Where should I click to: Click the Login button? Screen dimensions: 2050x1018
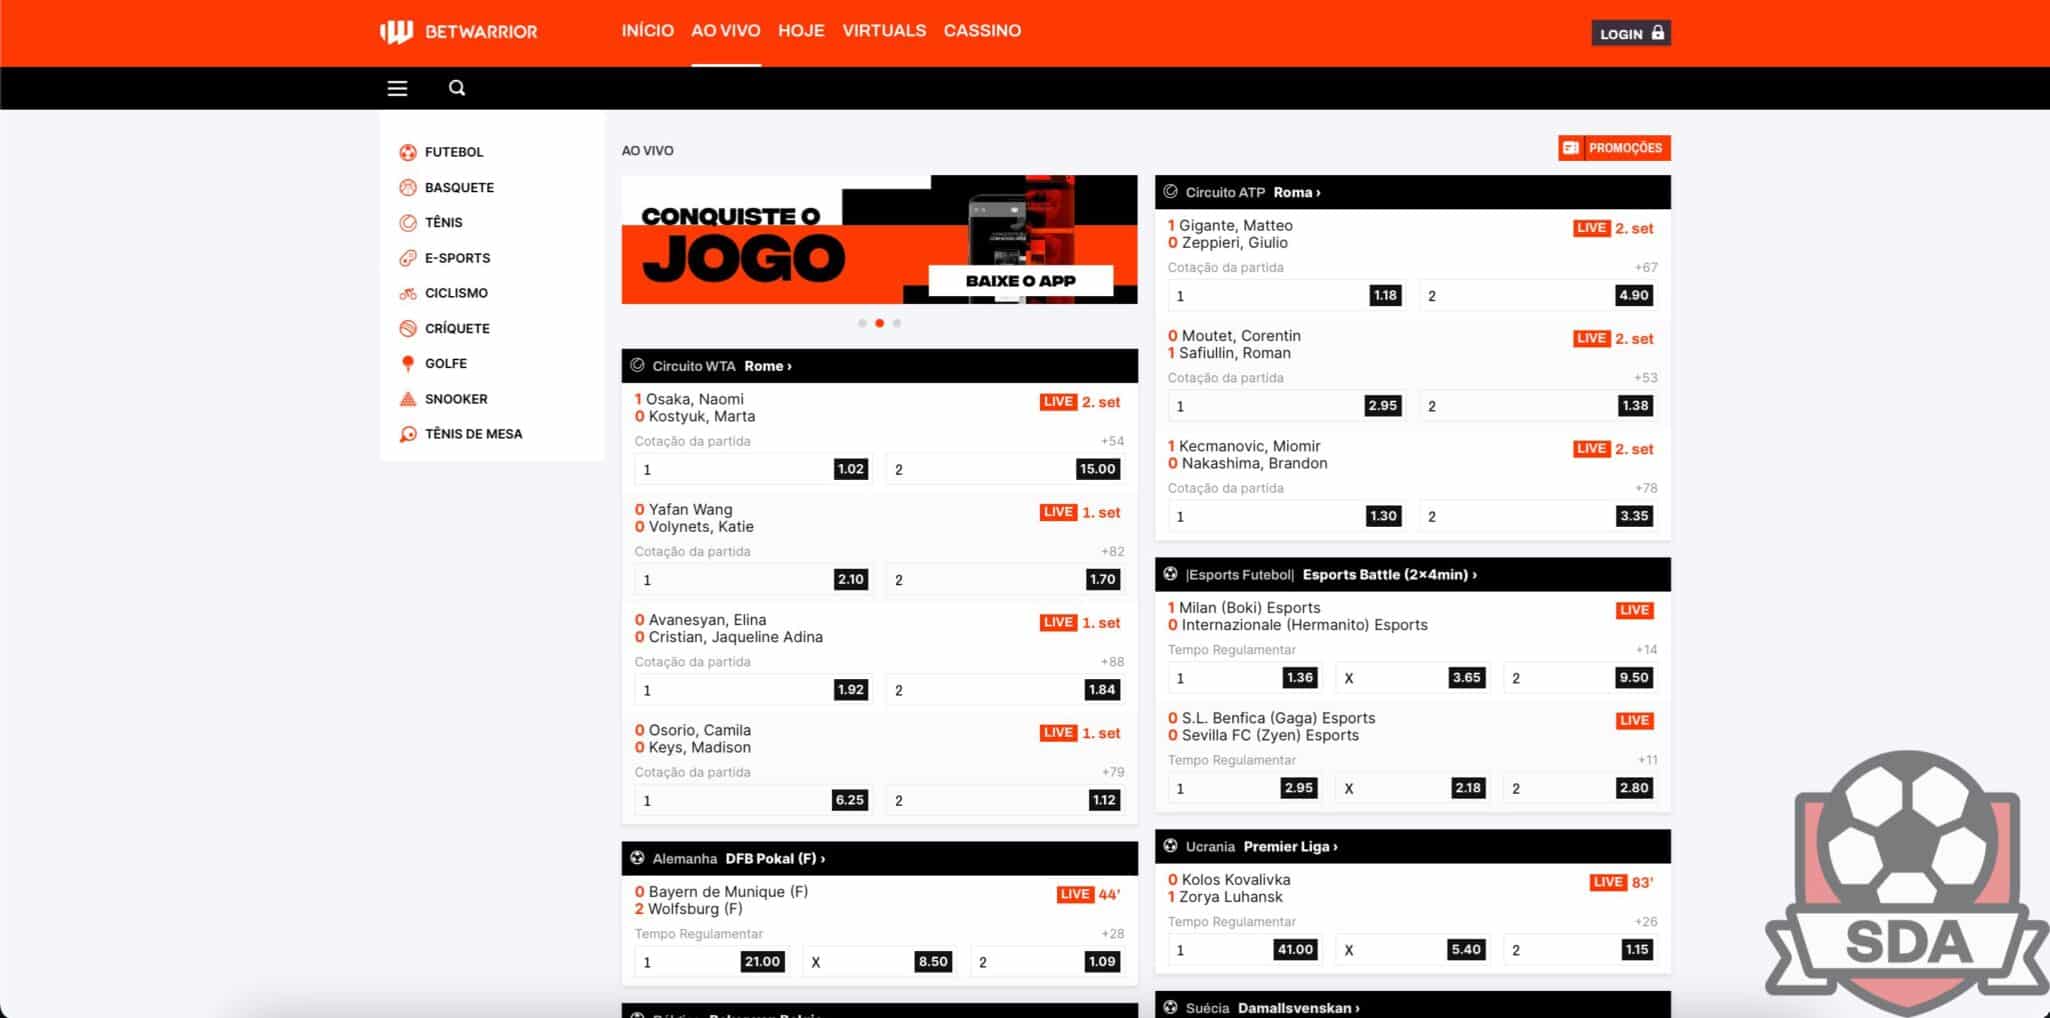[1631, 33]
